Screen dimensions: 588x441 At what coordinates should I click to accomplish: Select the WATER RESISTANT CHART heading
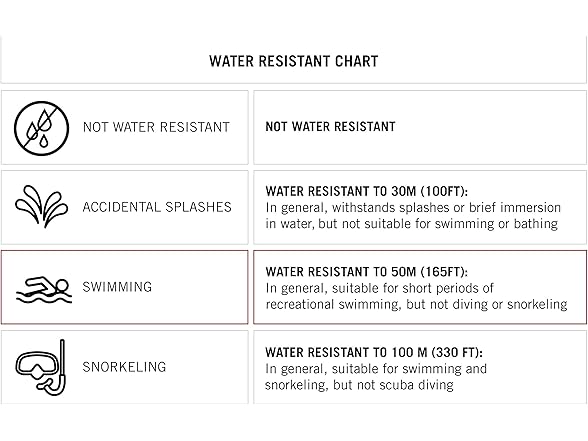294,61
